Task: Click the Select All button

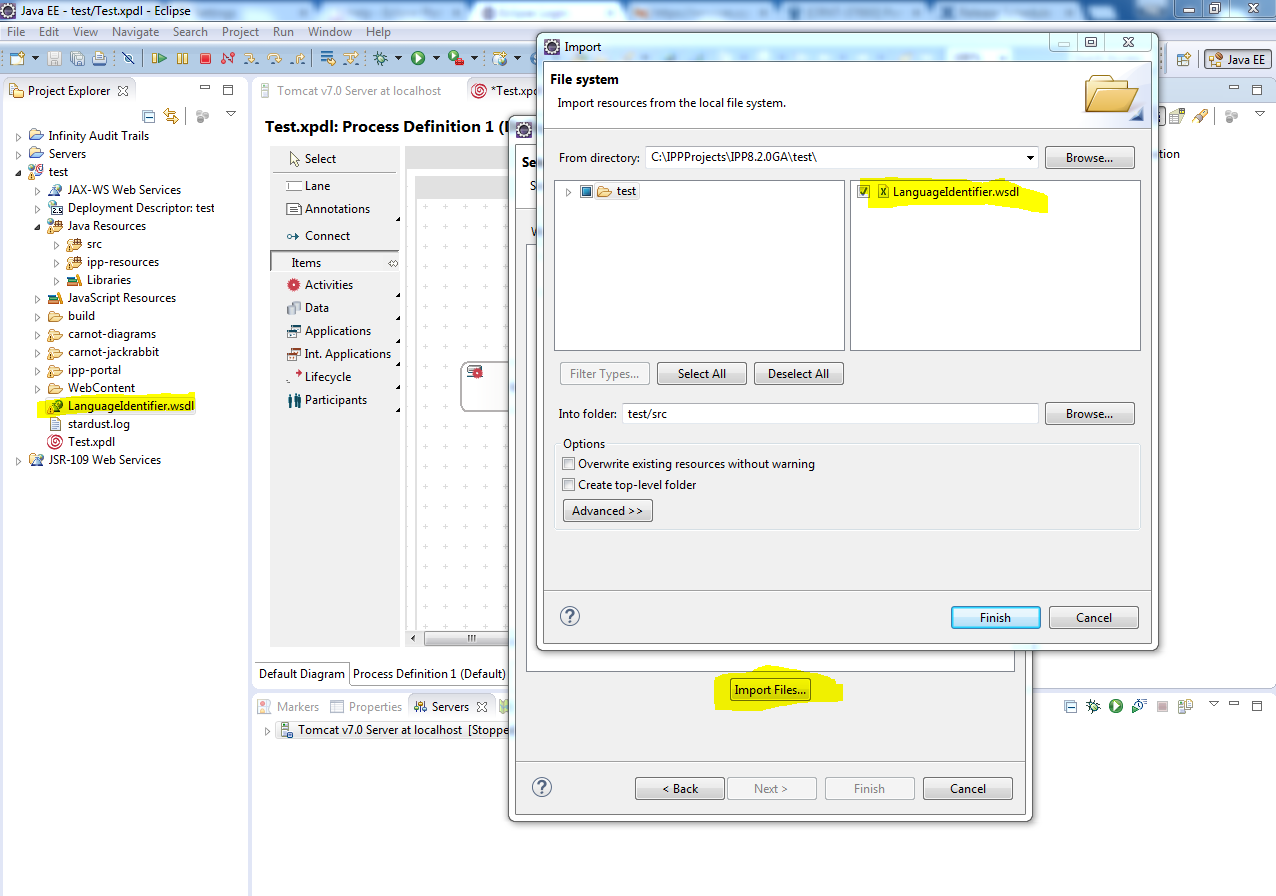Action: pyautogui.click(x=702, y=374)
